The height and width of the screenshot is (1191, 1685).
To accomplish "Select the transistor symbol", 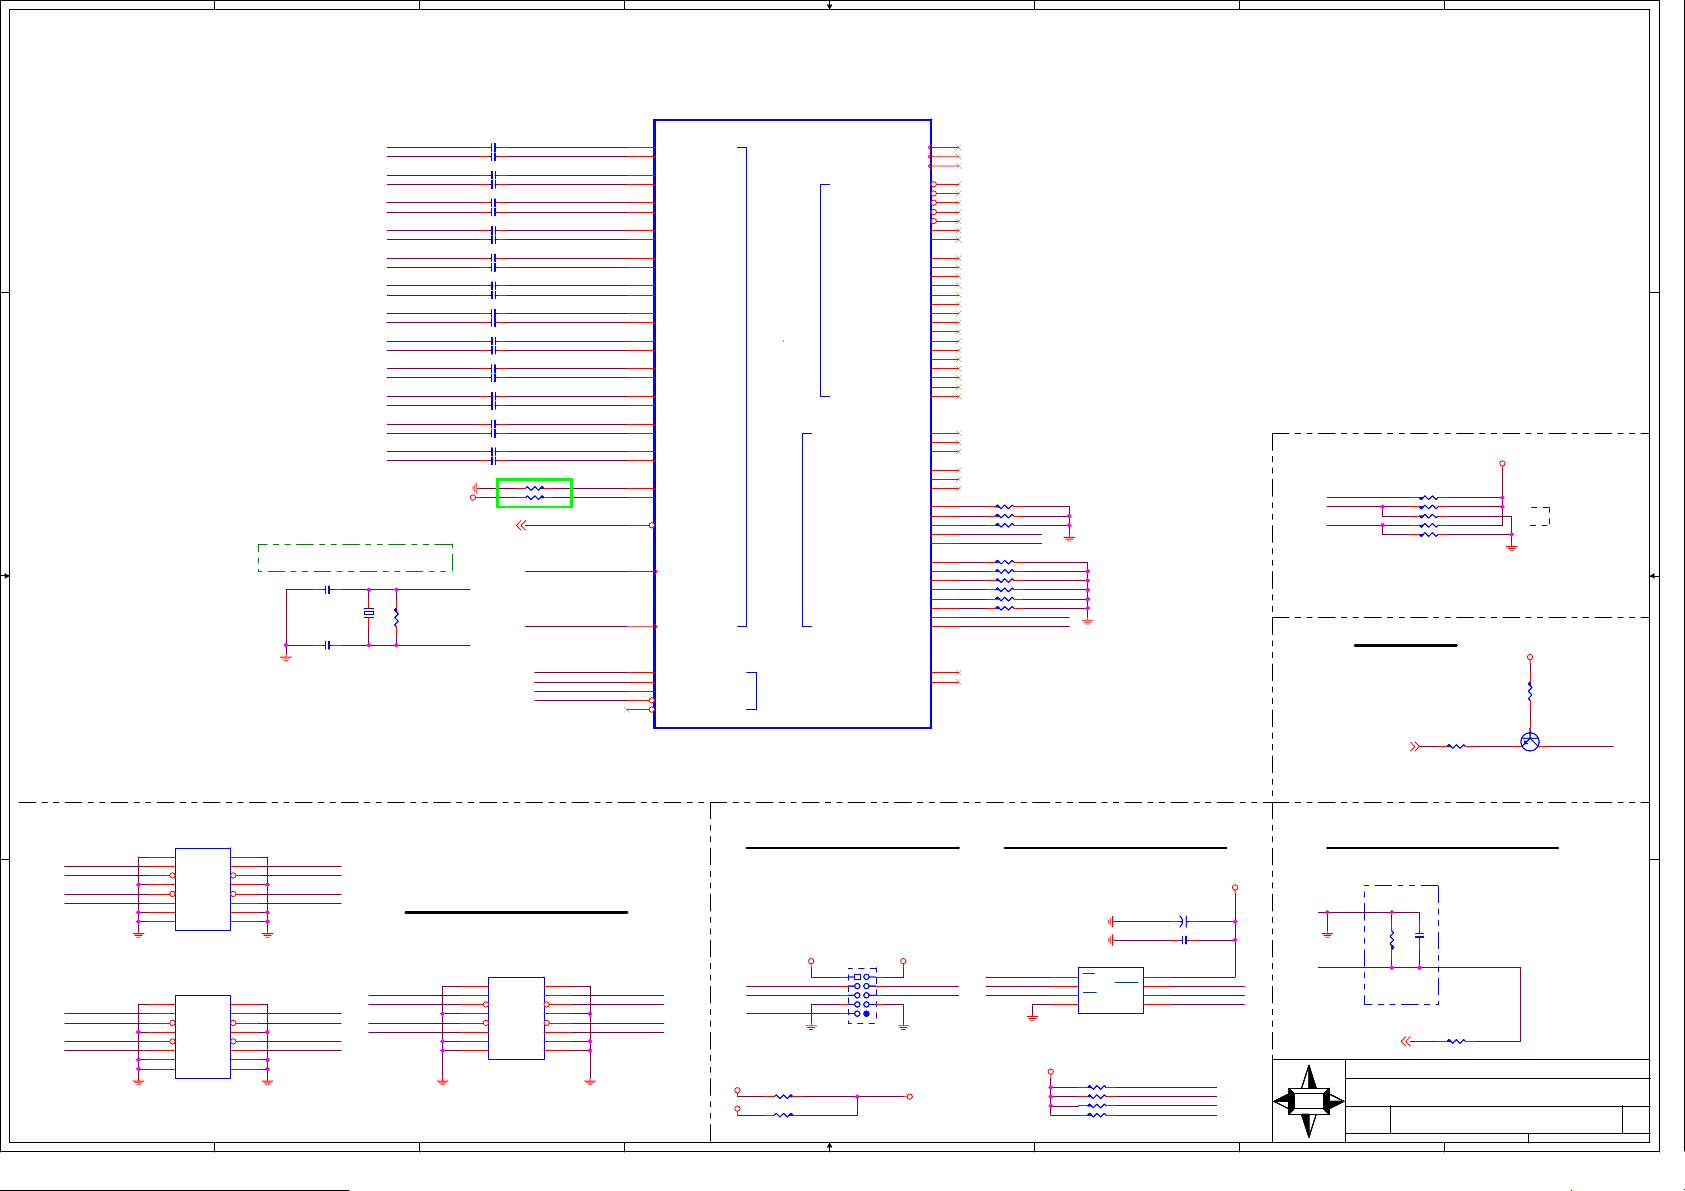I will (1529, 741).
